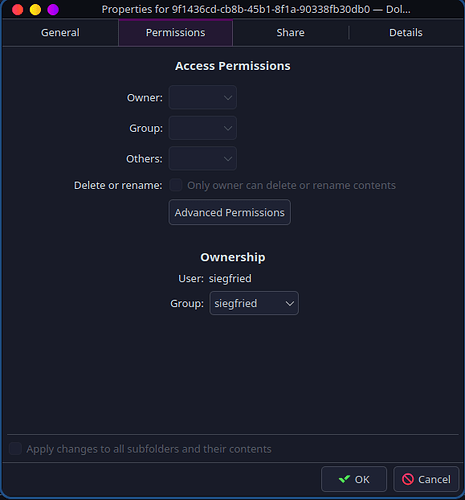Image resolution: width=465 pixels, height=500 pixels.
Task: Open the Advanced Permissions dialog
Action: tap(230, 212)
